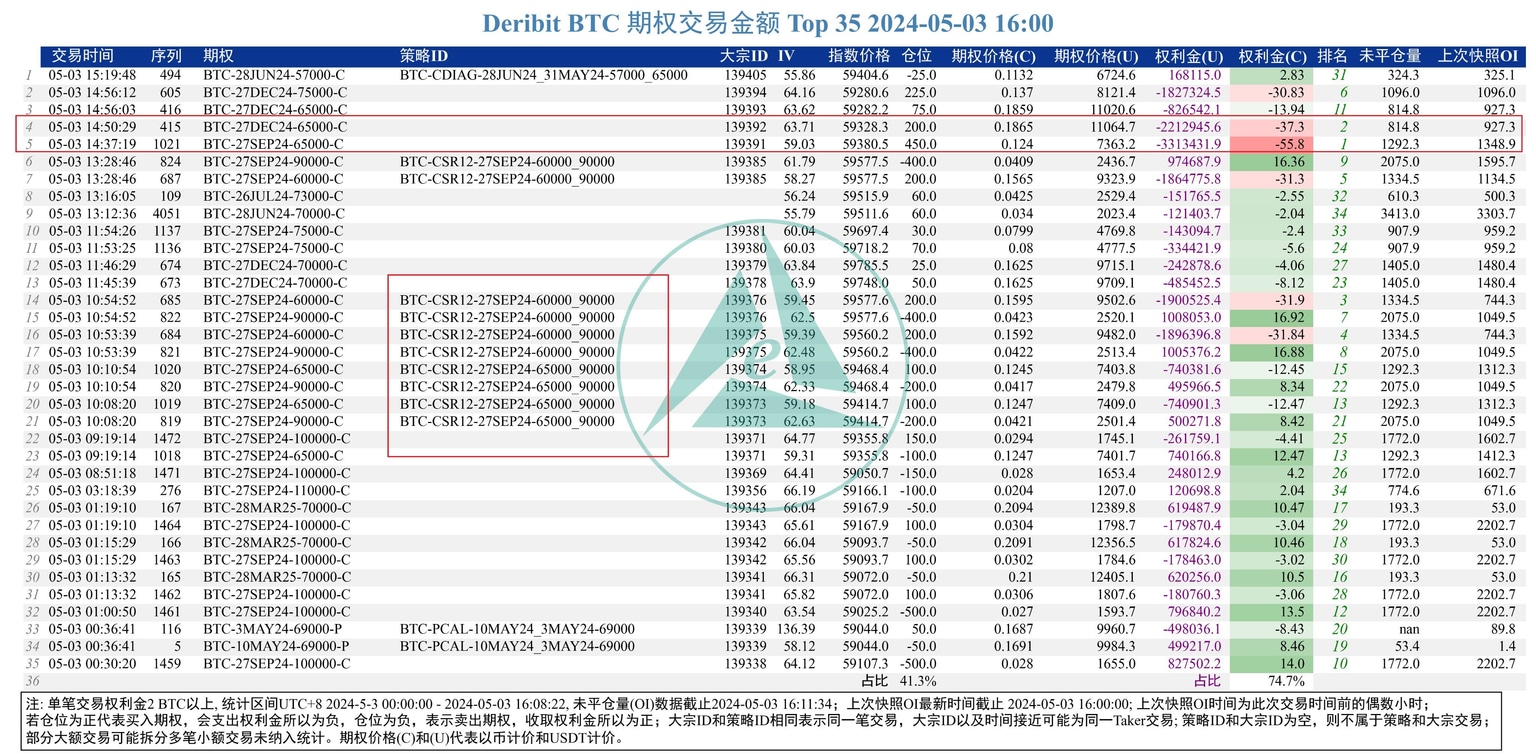Click option BTC-28JUN24-70000-C
Image resolution: width=1536 pixels, height=756 pixels.
[275, 213]
